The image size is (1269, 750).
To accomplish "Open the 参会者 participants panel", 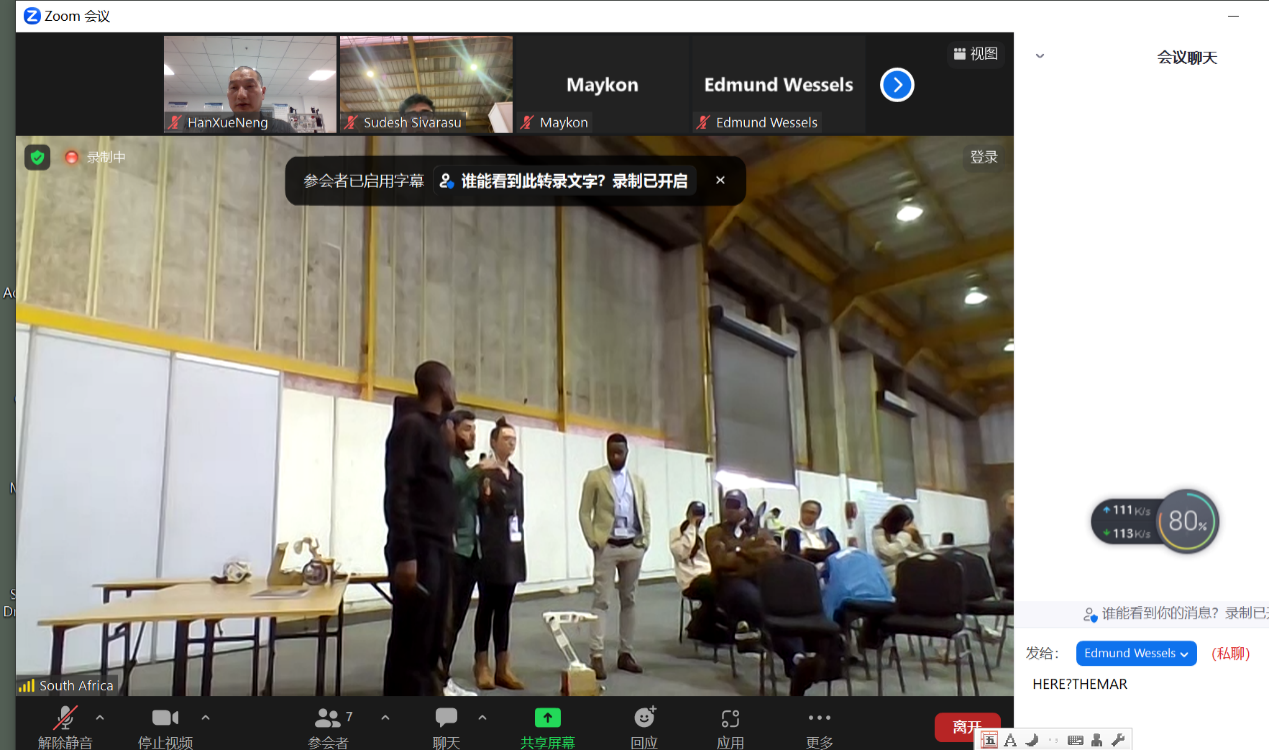I will tap(329, 718).
